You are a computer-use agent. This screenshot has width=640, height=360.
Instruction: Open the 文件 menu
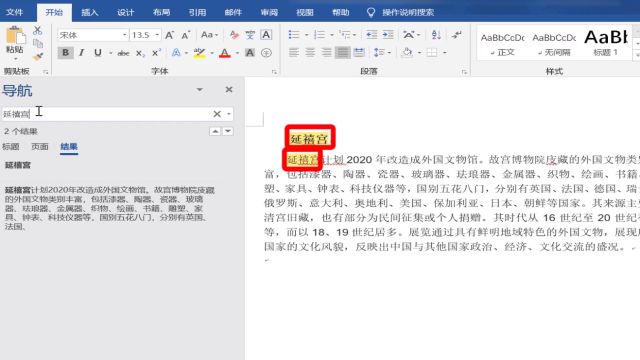click(x=14, y=13)
